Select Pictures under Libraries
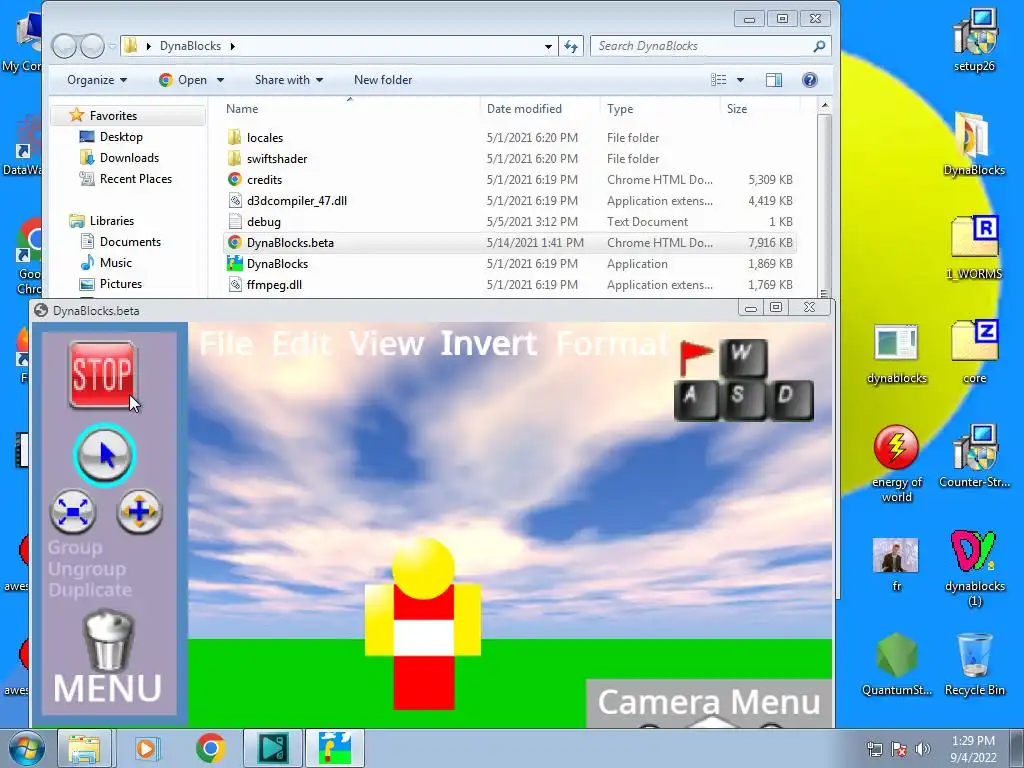1024x768 pixels. (x=120, y=283)
